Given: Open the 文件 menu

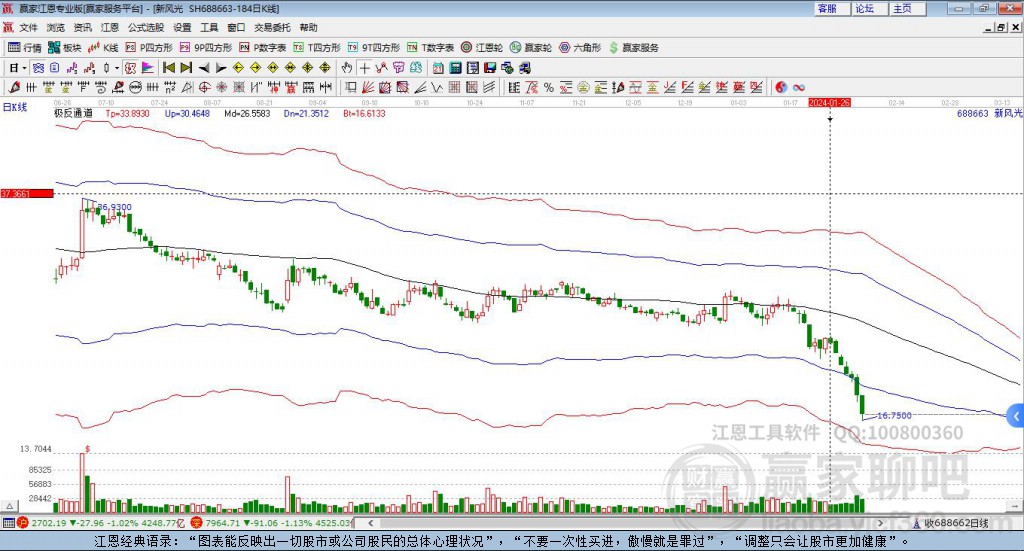Looking at the screenshot, I should [29, 27].
